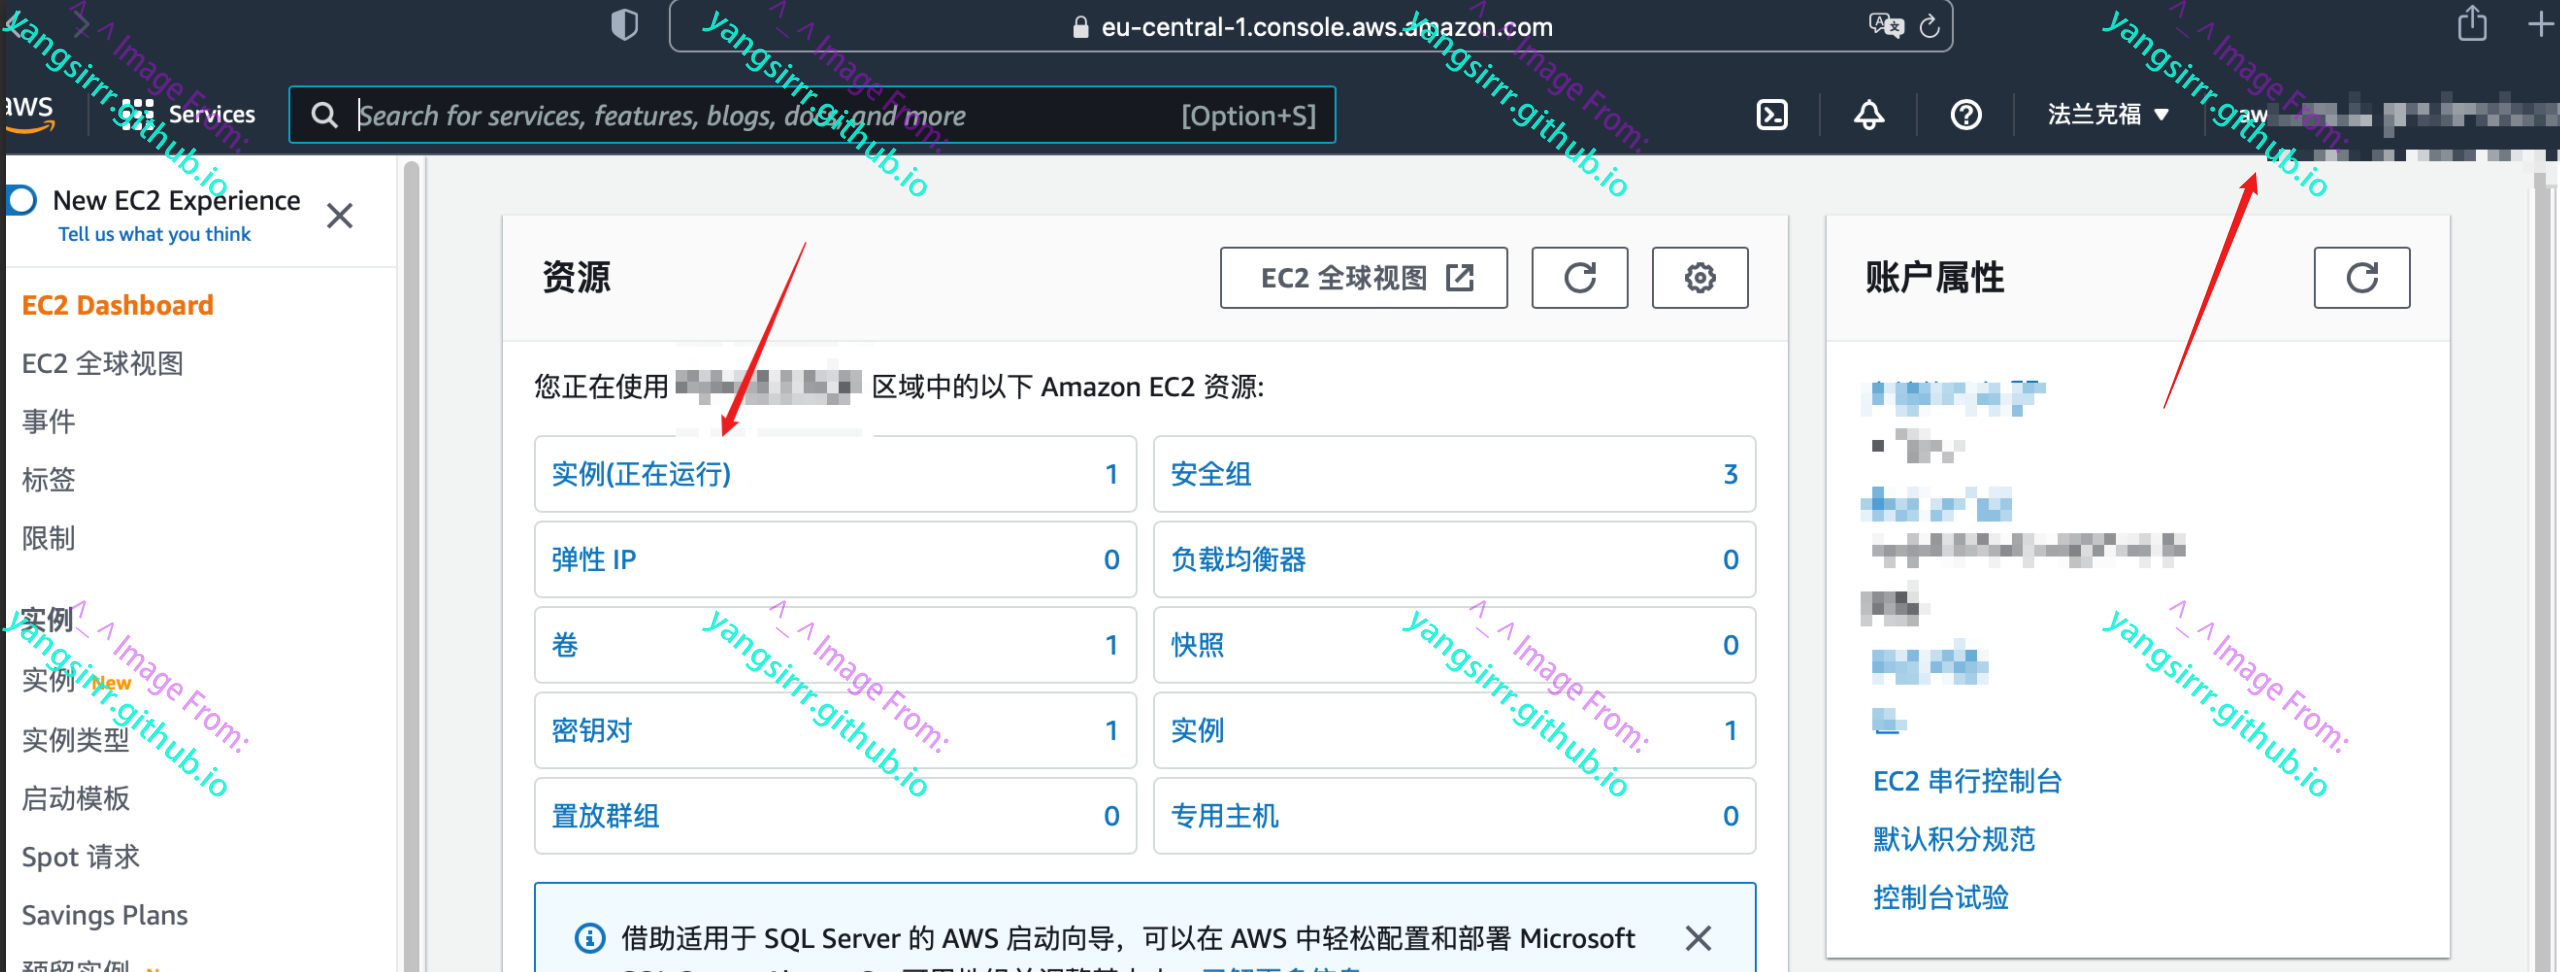Open 标签 in sidebar
This screenshot has width=2560, height=972.
tap(49, 479)
